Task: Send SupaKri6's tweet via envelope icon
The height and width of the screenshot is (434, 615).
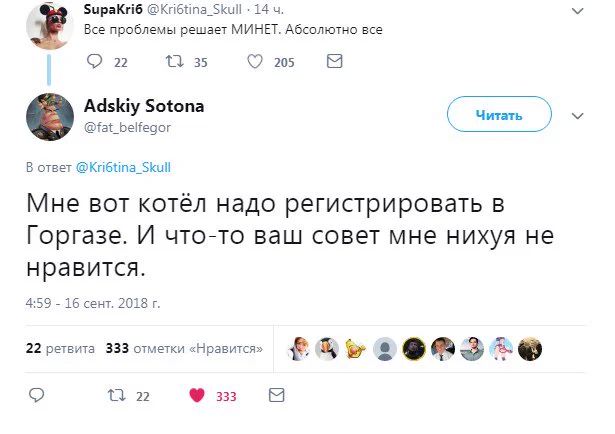Action: 335,61
